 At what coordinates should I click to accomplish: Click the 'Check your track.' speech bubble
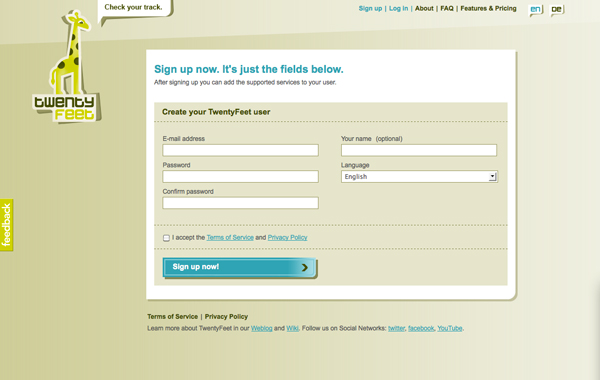point(134,9)
